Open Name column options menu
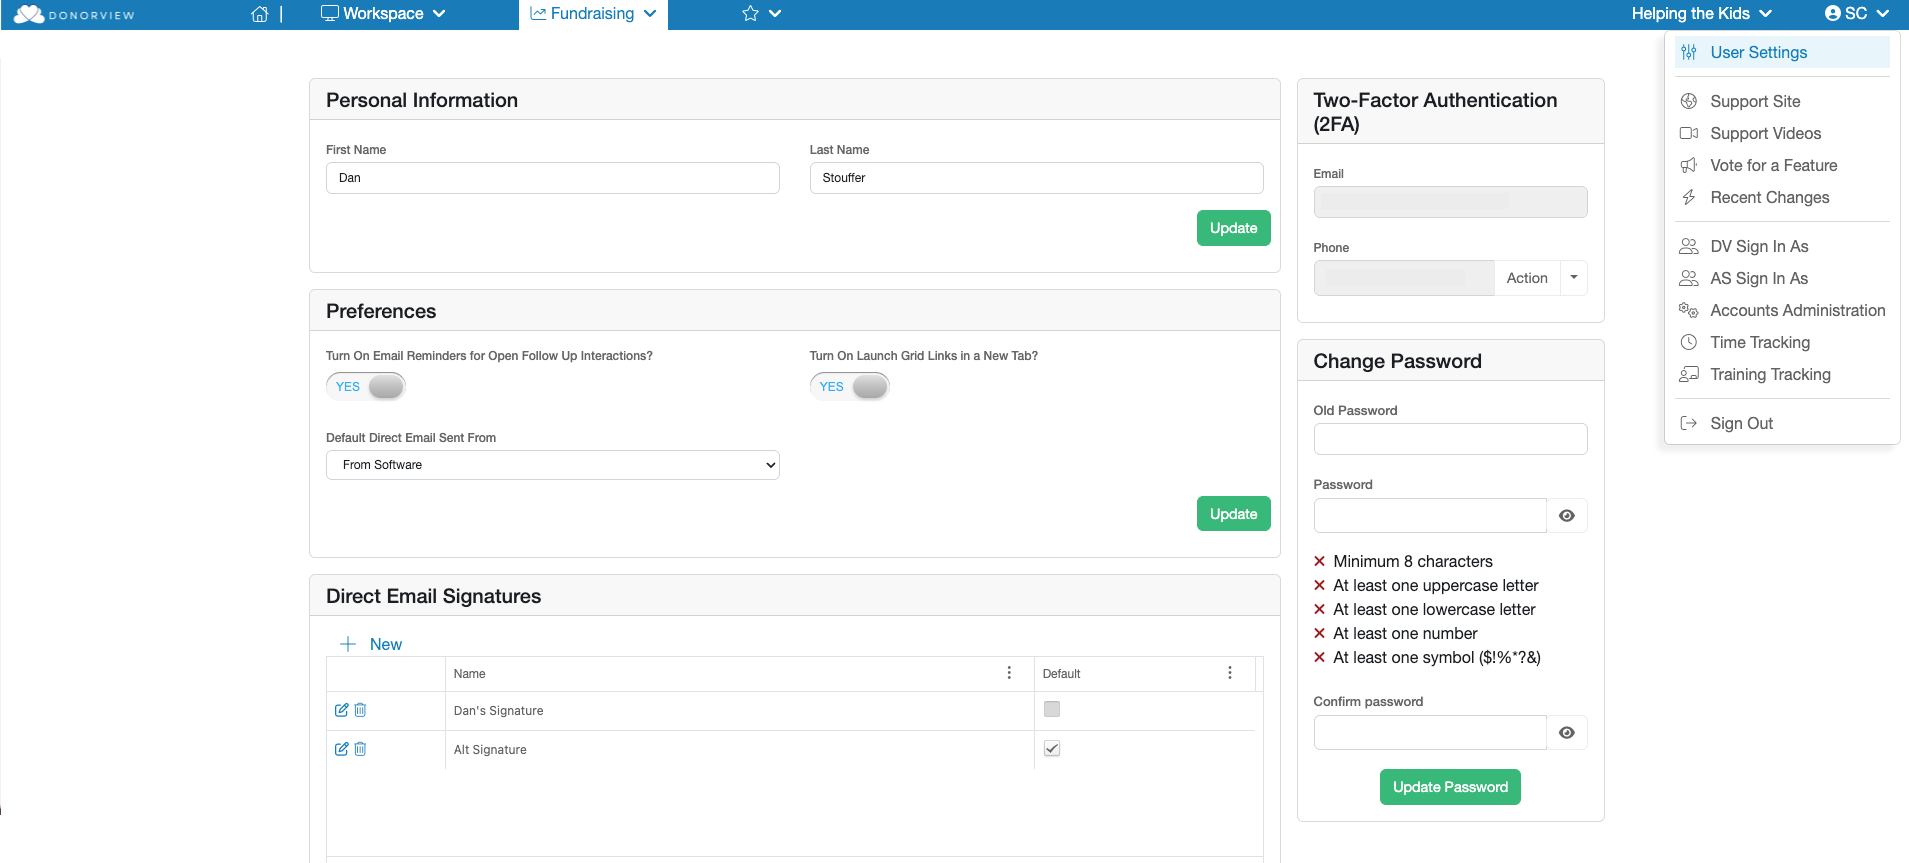1909x863 pixels. [x=1009, y=673]
